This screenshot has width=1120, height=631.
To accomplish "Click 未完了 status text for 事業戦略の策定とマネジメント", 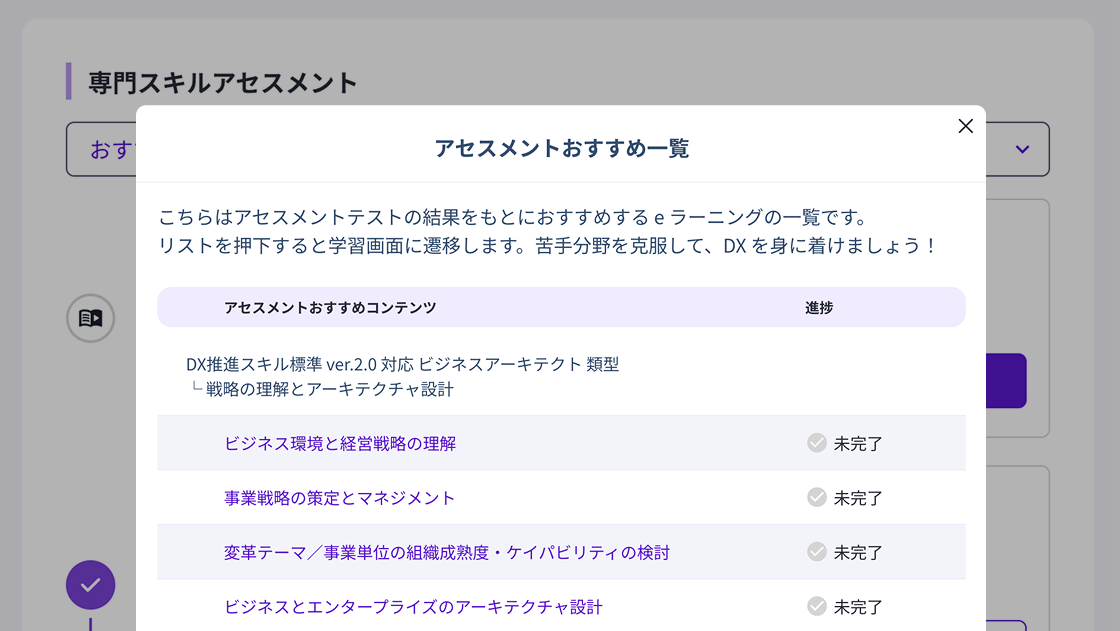I will (858, 498).
